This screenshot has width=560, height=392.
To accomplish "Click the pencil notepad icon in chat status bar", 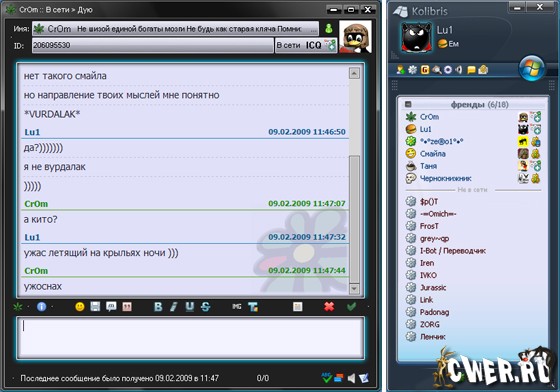I will 364,378.
